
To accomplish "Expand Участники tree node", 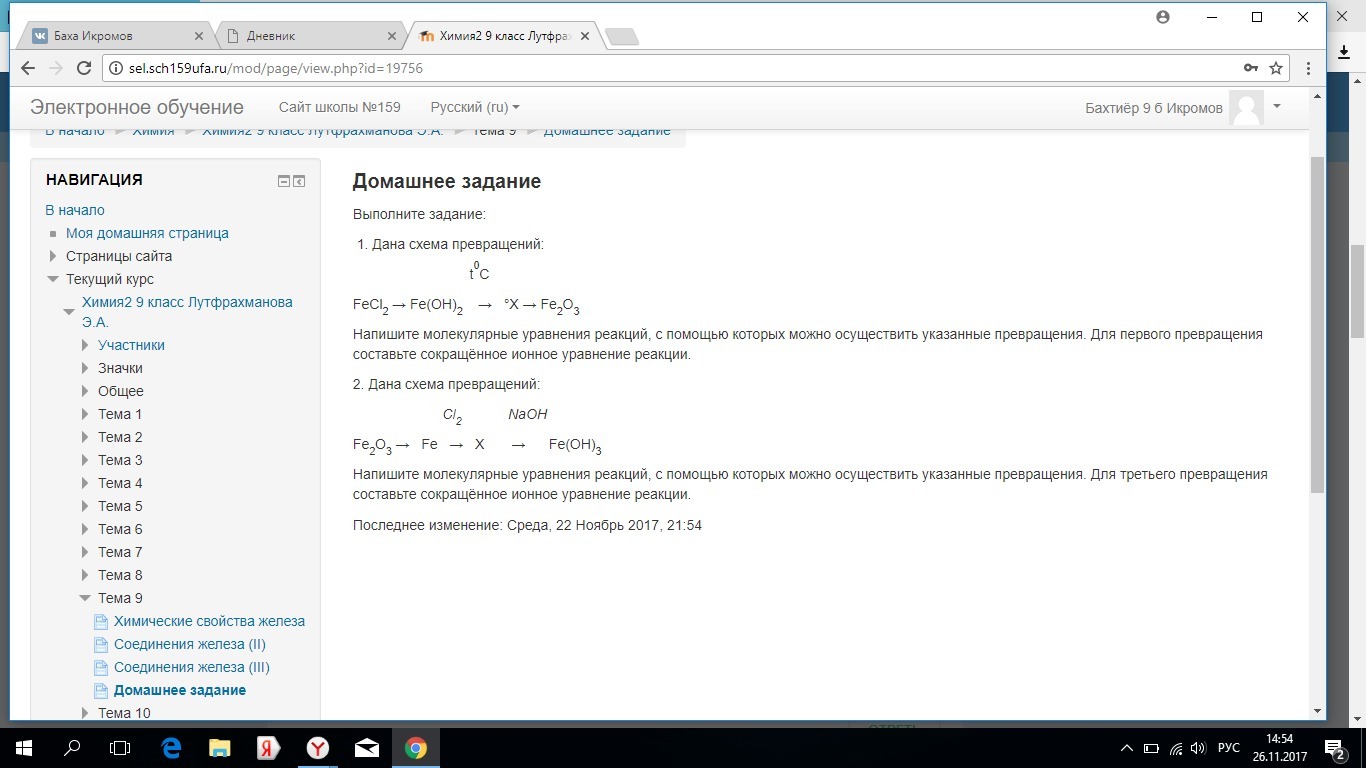I will click(85, 345).
